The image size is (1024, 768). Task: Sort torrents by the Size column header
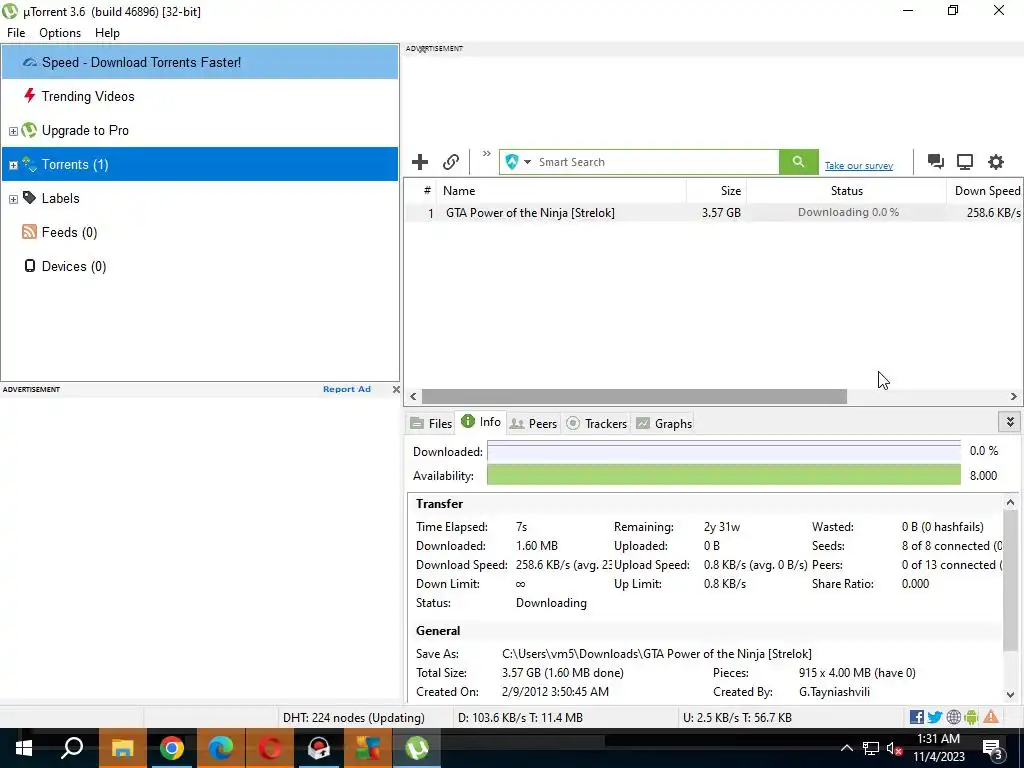click(716, 191)
